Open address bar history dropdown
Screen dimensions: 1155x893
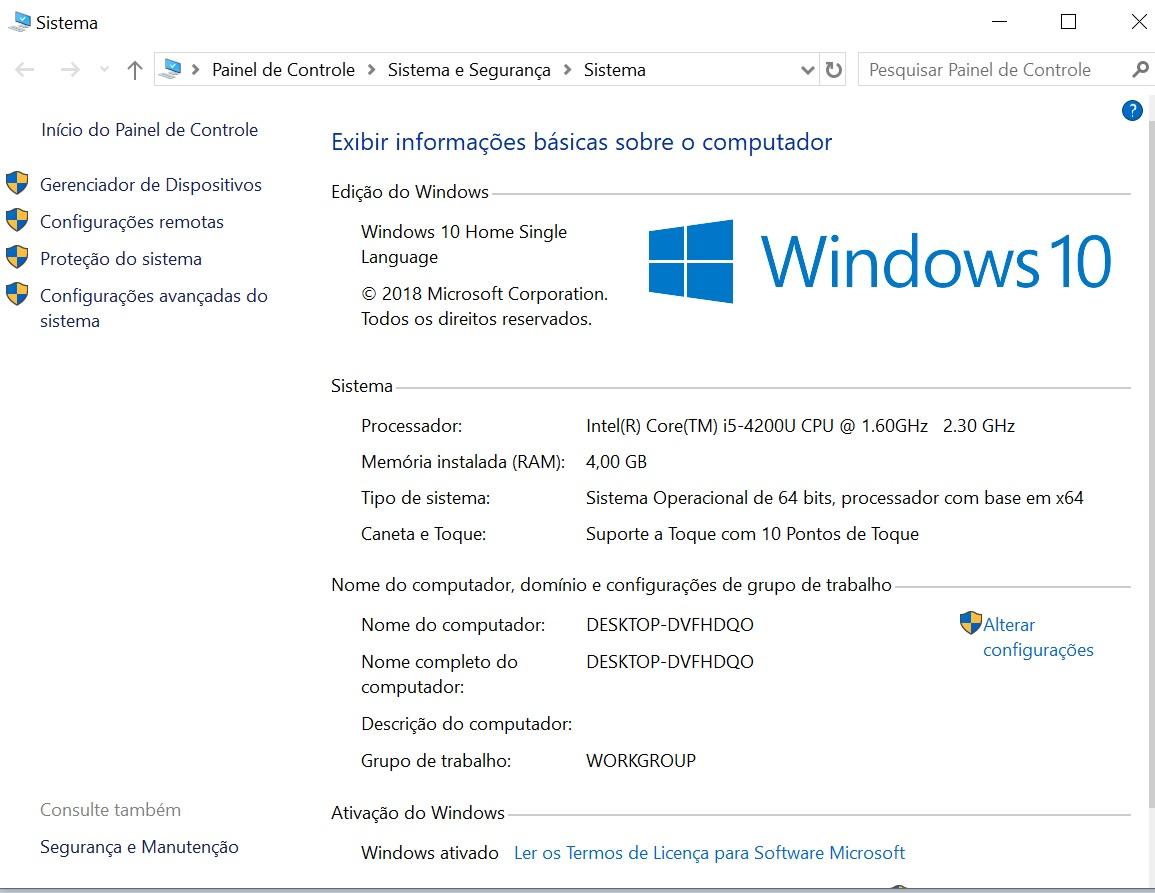tap(807, 70)
